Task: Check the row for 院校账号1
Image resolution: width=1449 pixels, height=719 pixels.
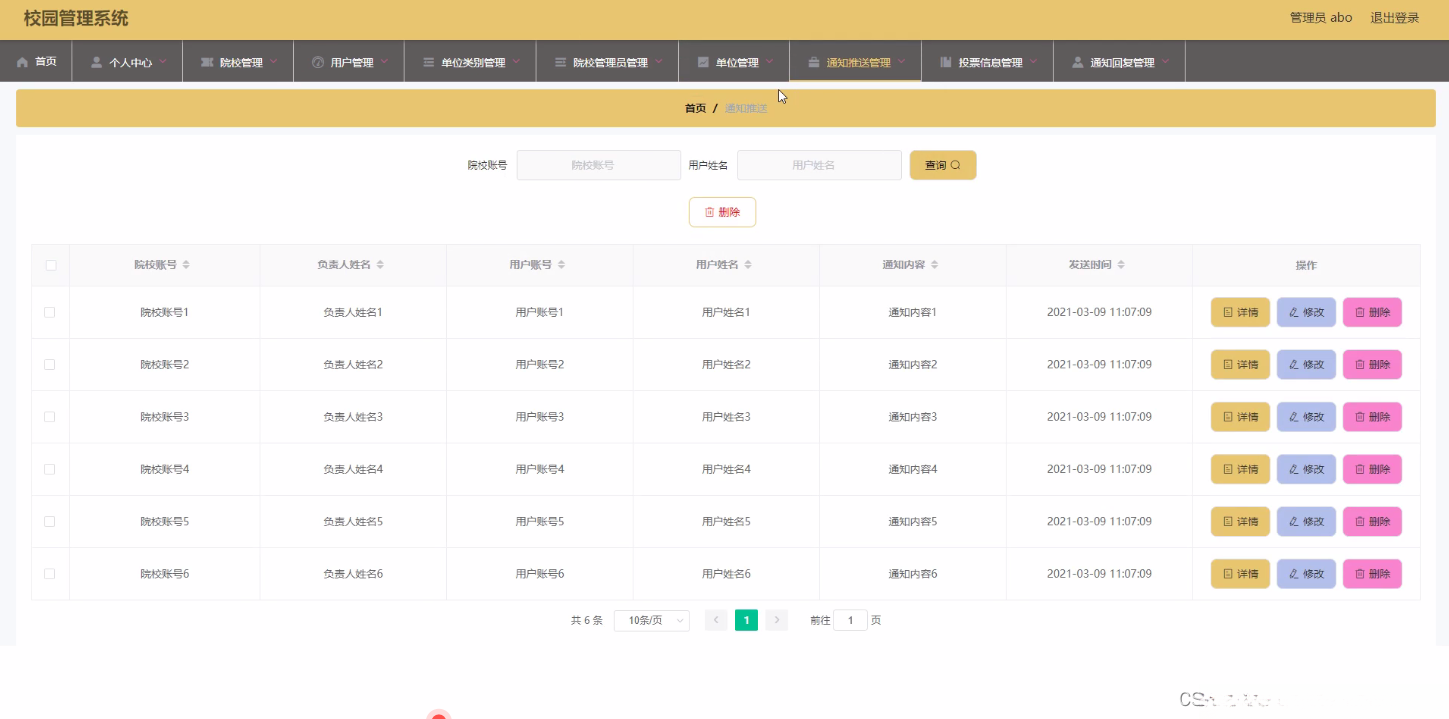Action: tap(50, 313)
